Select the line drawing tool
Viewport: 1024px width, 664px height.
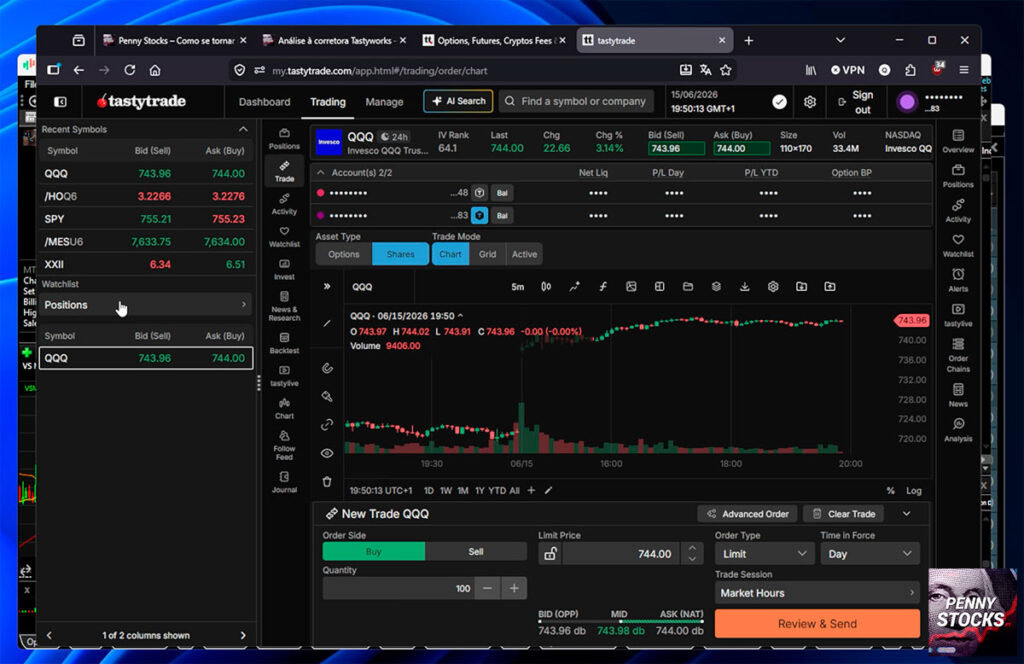(327, 323)
